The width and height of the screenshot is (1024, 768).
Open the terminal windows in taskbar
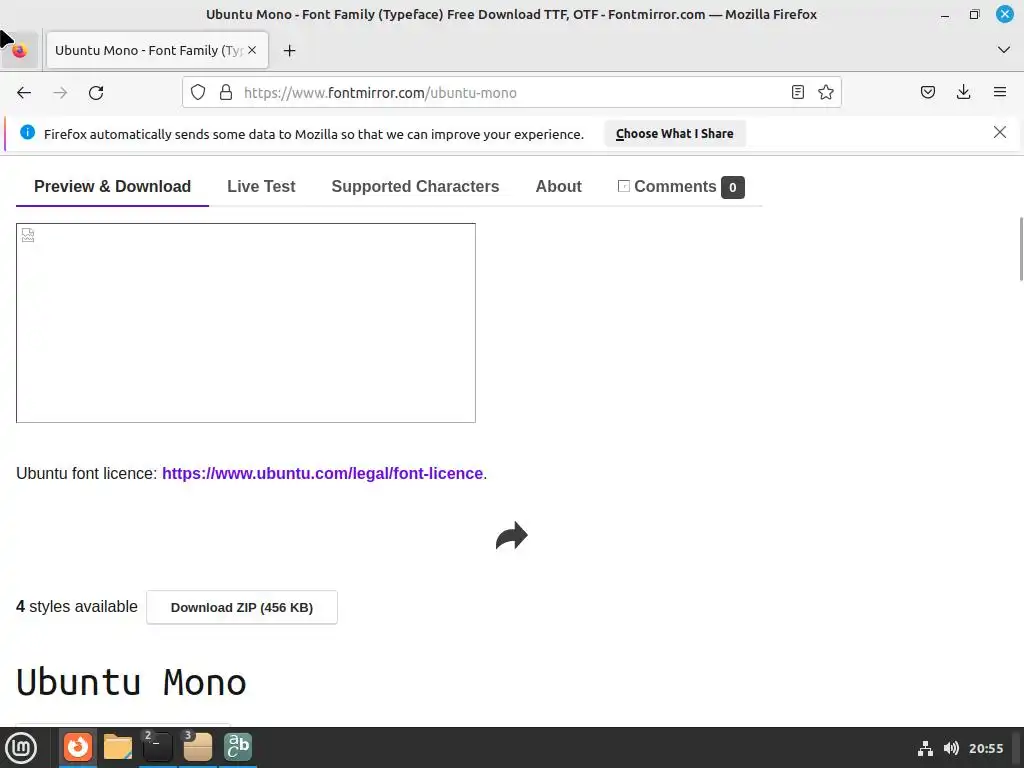157,747
